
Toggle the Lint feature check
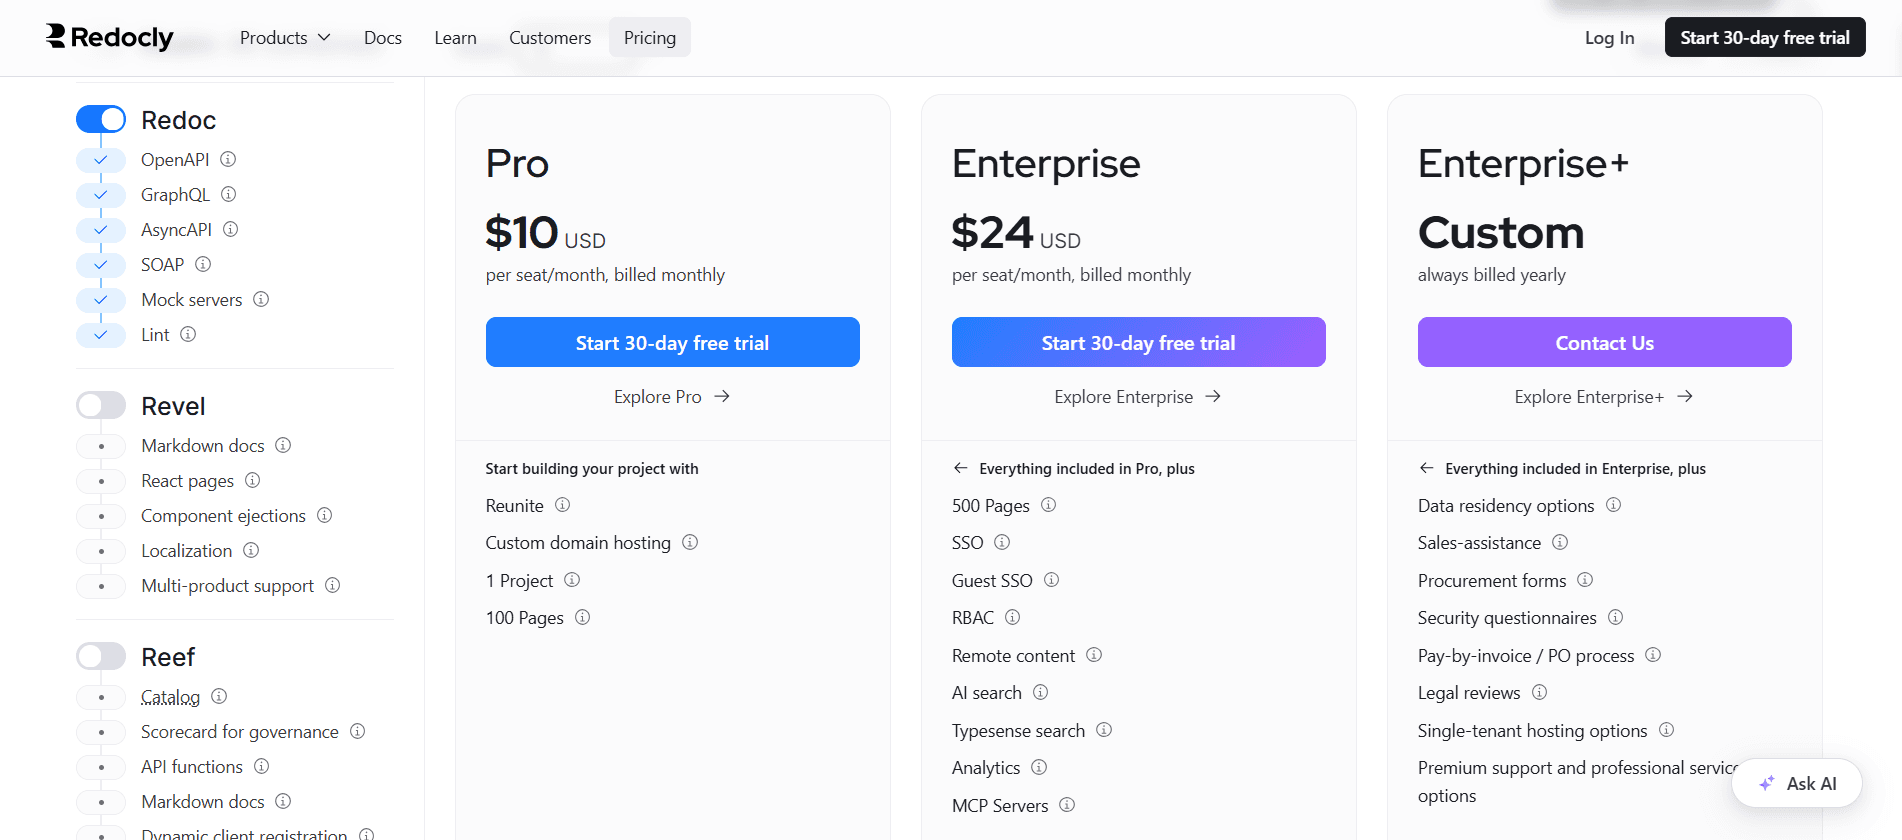tap(101, 335)
